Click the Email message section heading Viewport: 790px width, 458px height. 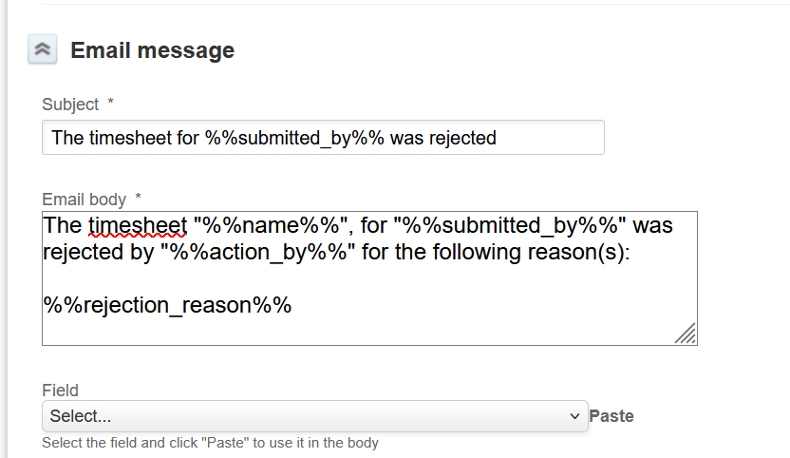[152, 50]
